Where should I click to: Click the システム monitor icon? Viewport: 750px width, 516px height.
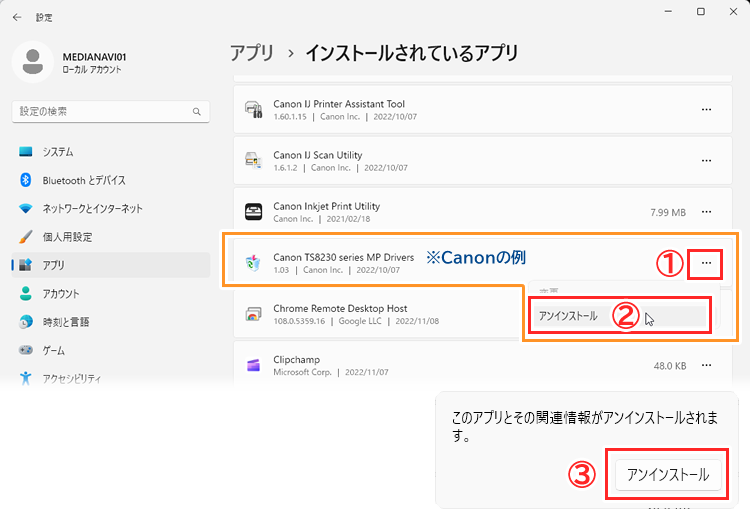click(x=25, y=152)
